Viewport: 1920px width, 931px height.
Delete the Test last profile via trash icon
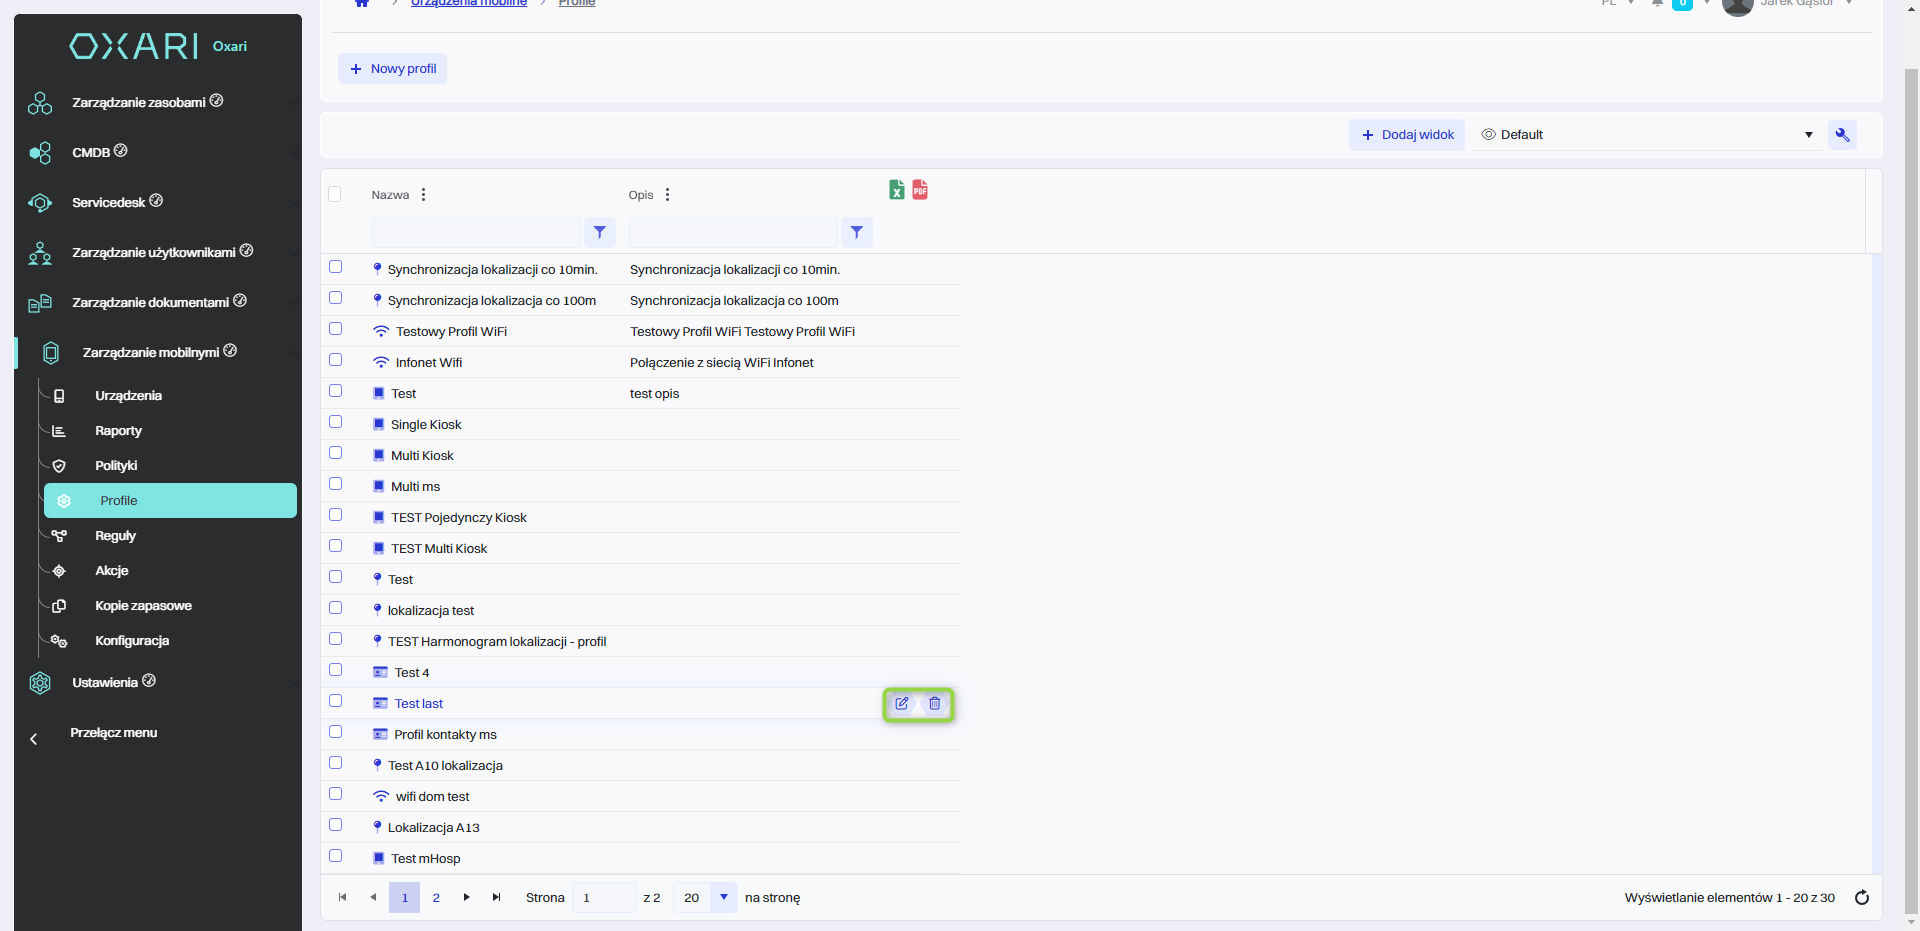tap(935, 704)
